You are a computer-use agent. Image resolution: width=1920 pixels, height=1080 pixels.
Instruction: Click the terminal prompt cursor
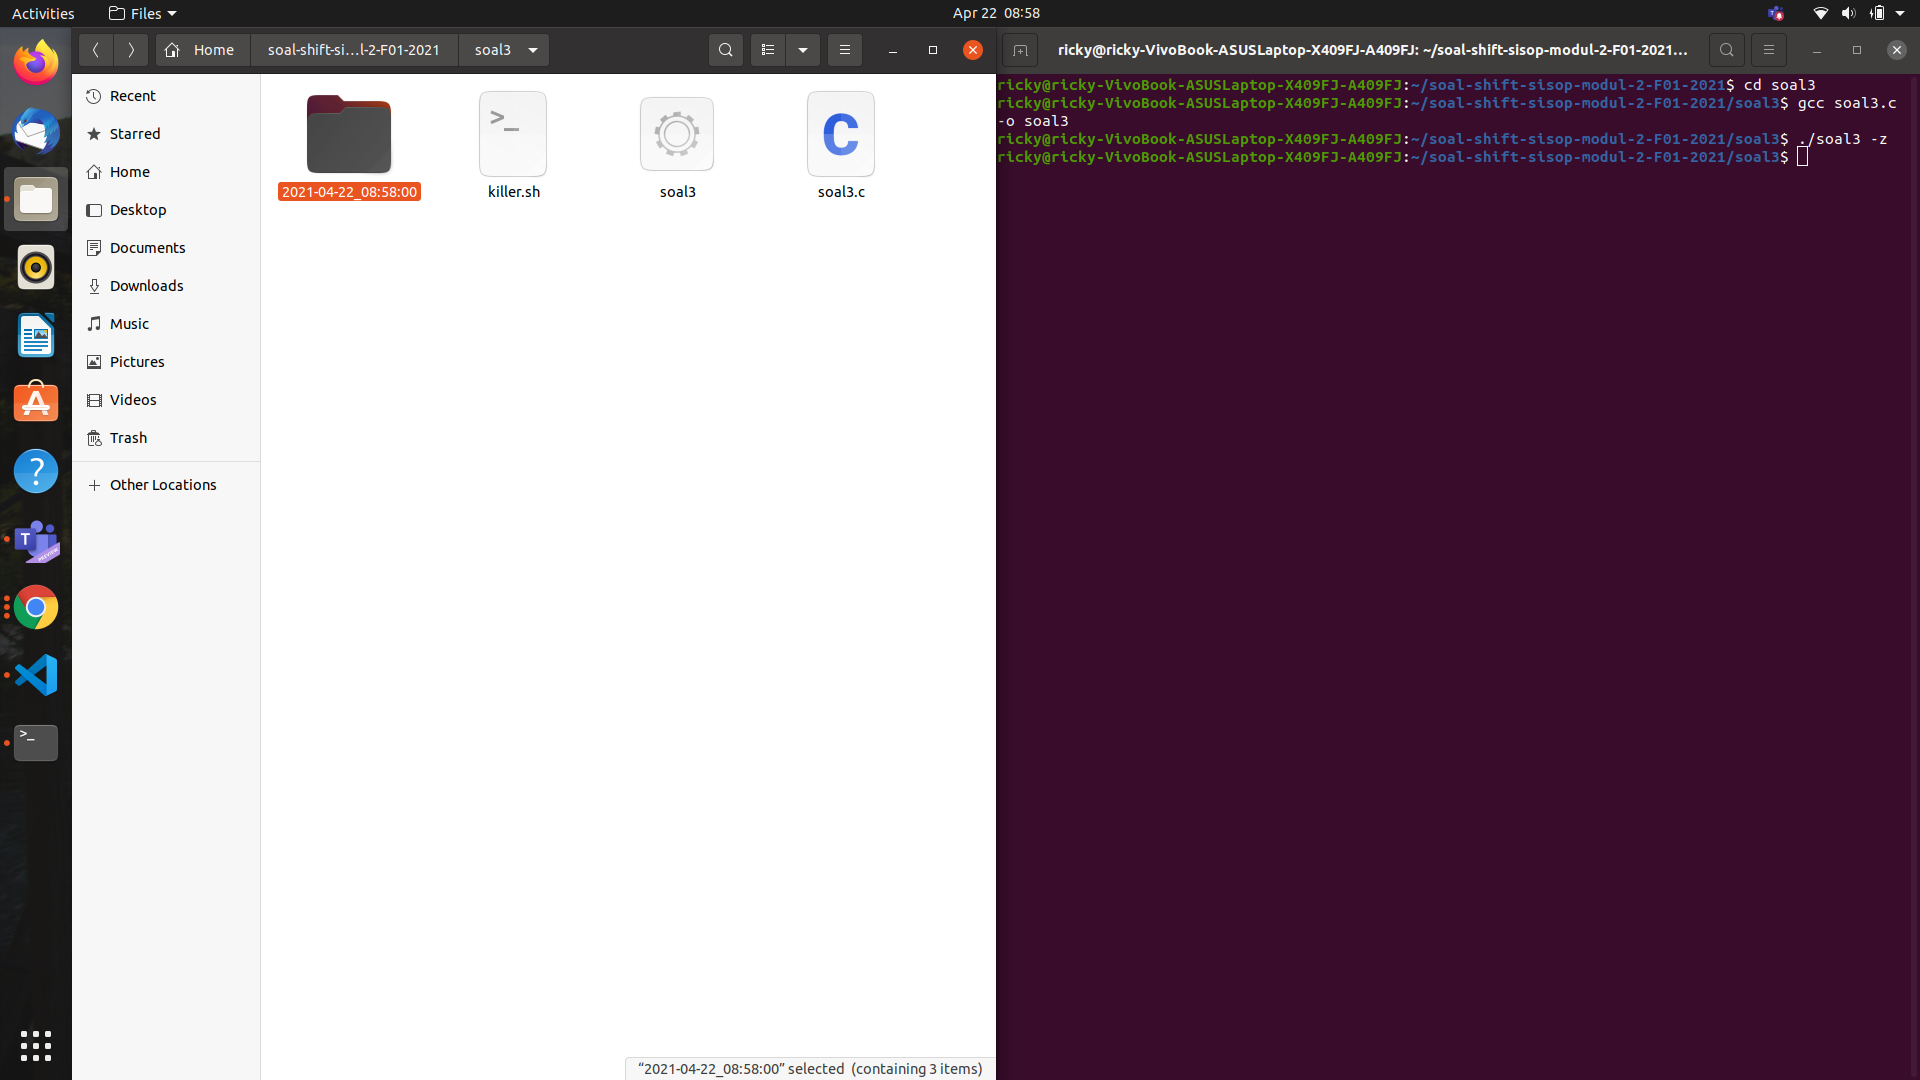(1803, 157)
